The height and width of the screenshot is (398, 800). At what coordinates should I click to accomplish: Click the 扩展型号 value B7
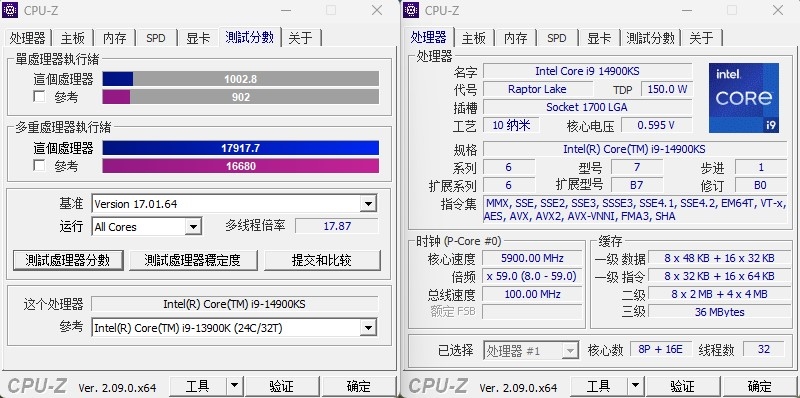(x=637, y=185)
